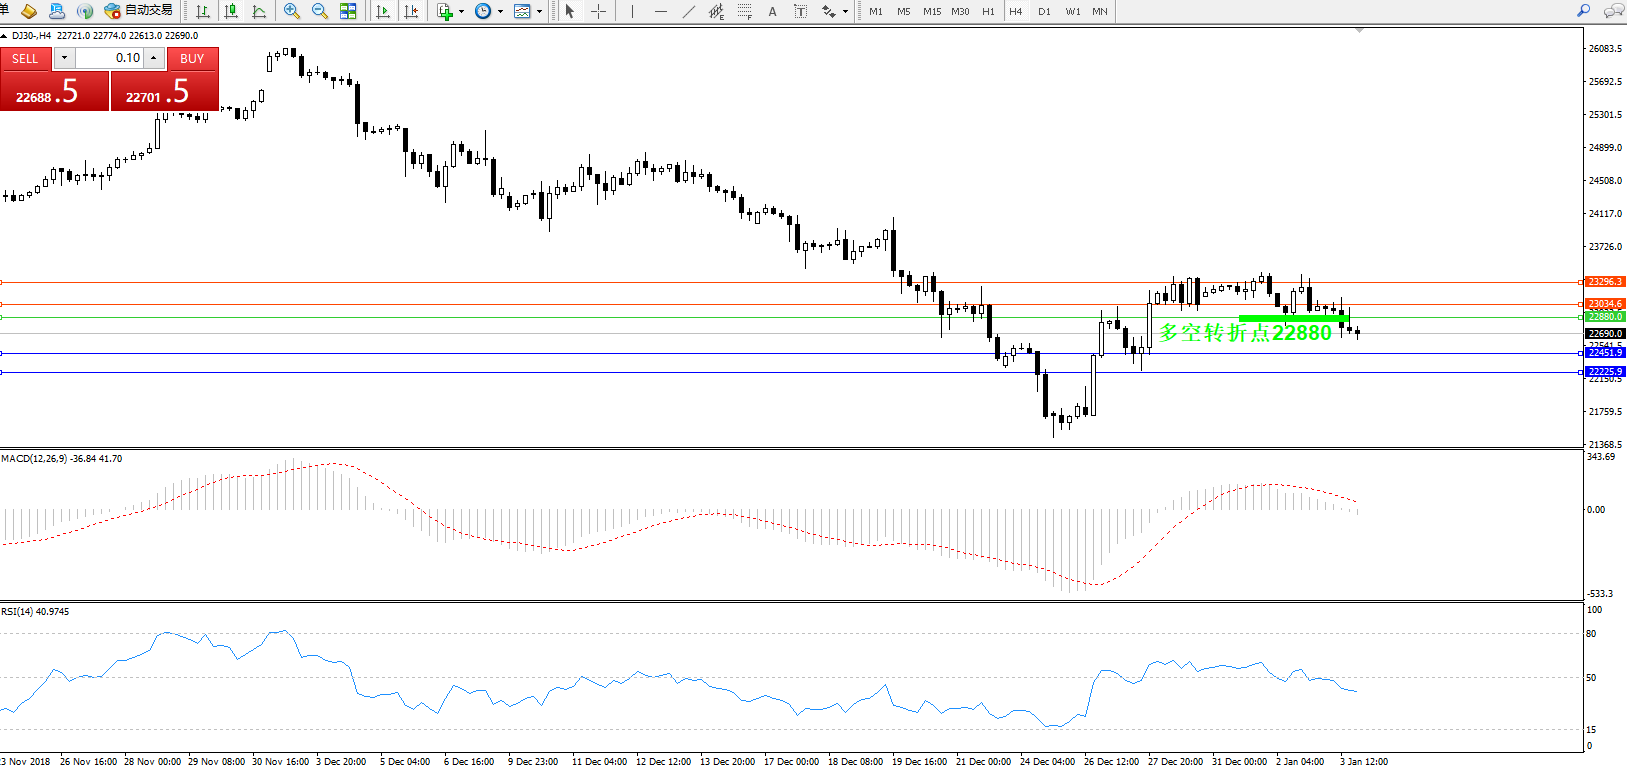Open the search magnifier in top right

tap(1583, 11)
